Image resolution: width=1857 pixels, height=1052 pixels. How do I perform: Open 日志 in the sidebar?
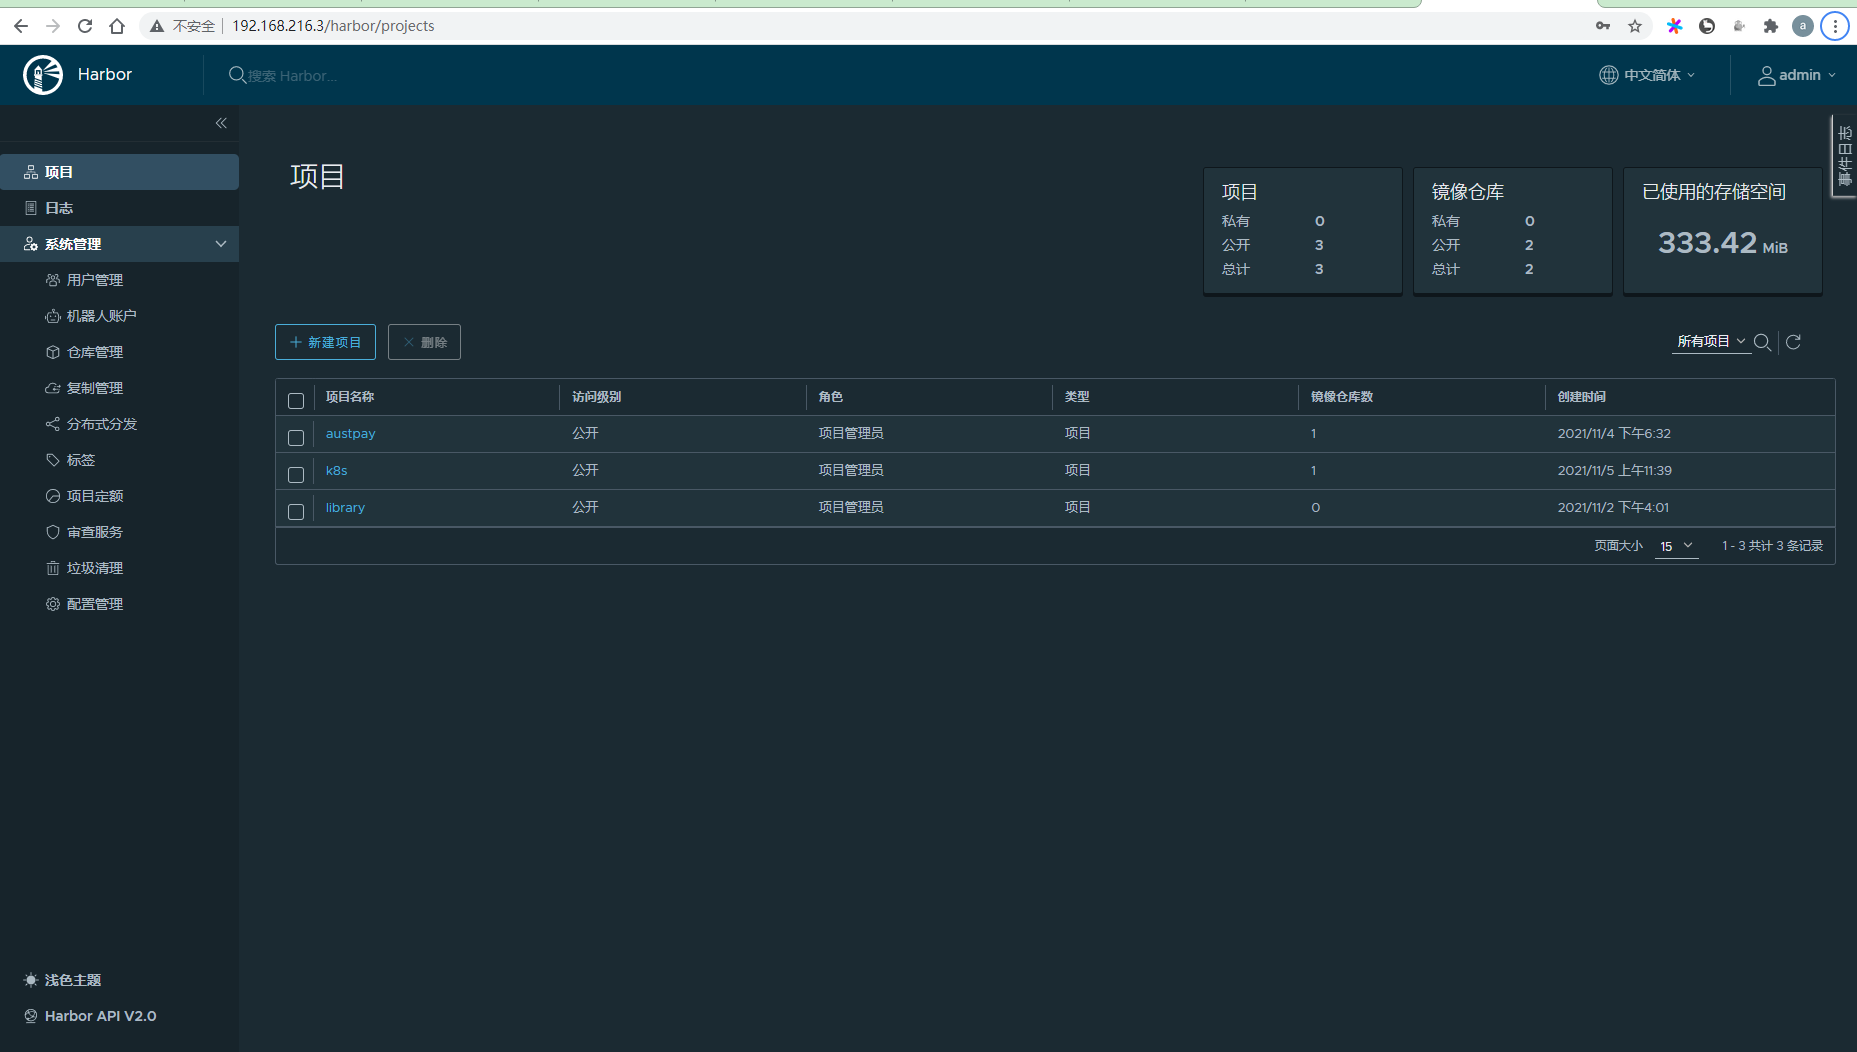coord(119,208)
